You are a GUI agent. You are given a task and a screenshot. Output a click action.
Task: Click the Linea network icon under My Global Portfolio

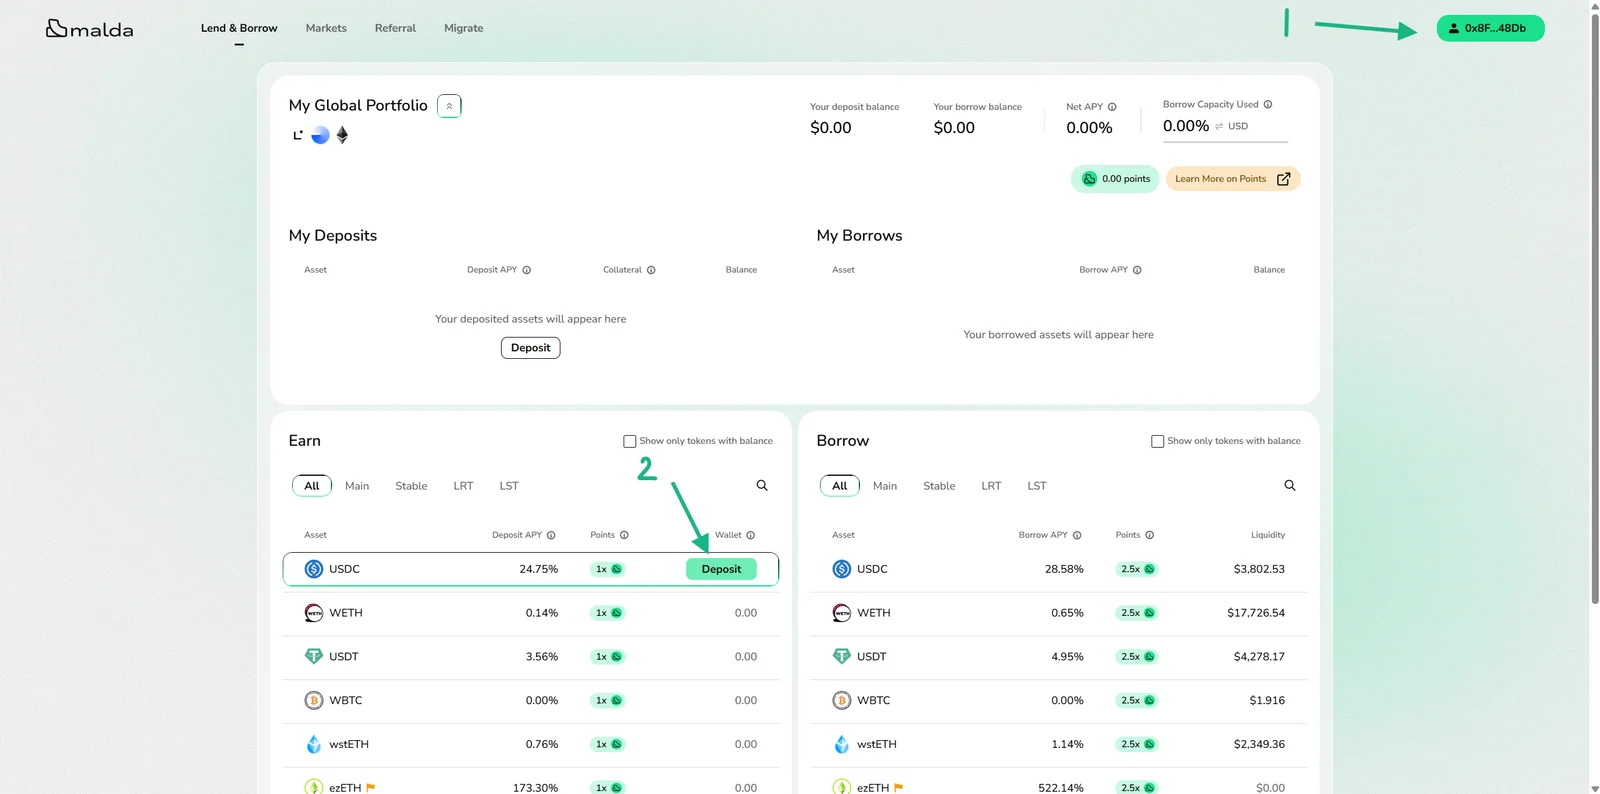click(297, 135)
